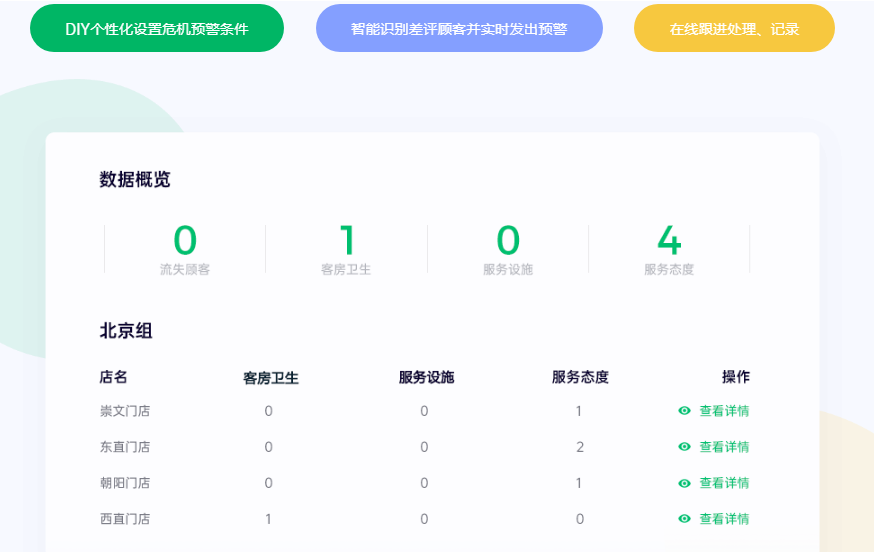Select the 崇文门店 store name
Viewport: 874px width, 552px height.
[x=125, y=411]
